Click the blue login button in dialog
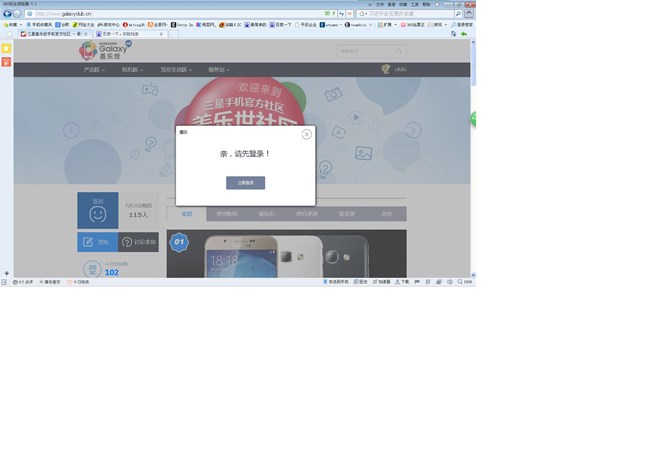Viewport: 650px width, 475px height. [x=245, y=183]
